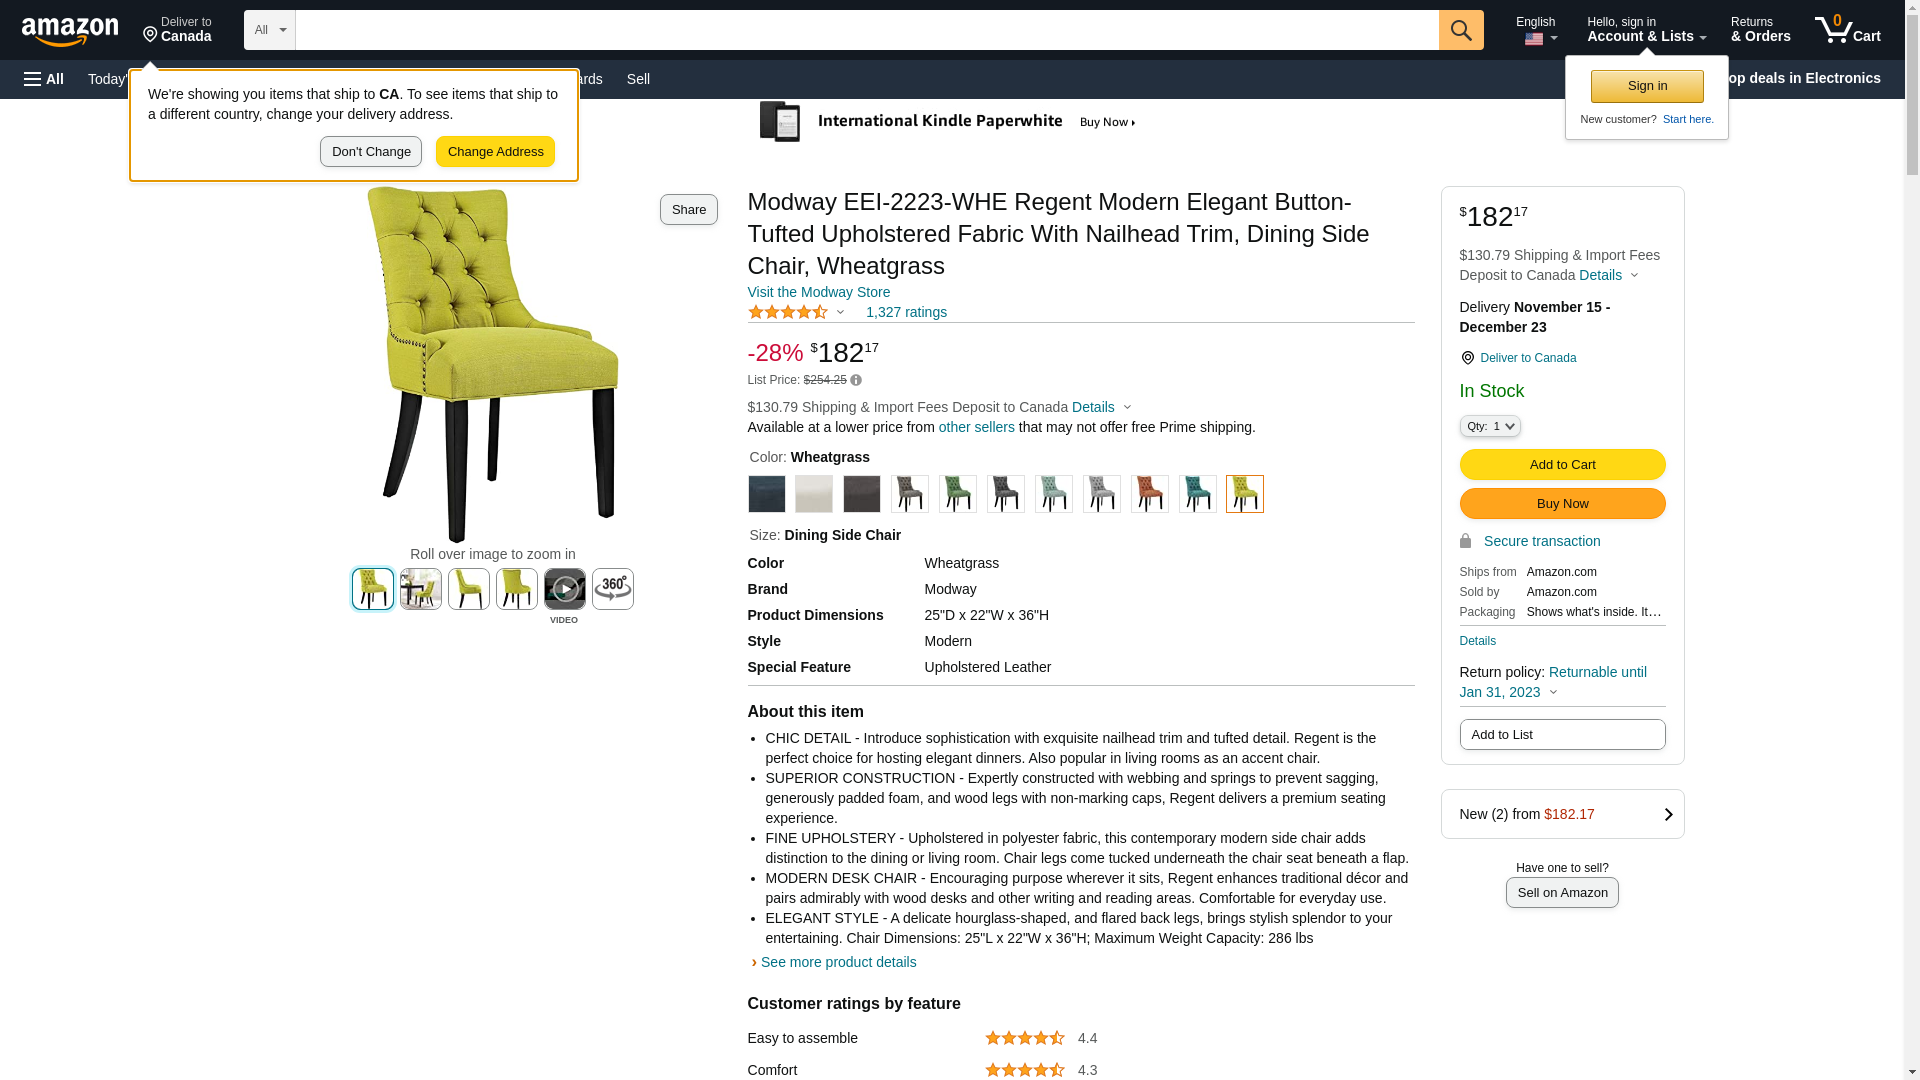Select the orange chair color swatch
Image resolution: width=1920 pixels, height=1080 pixels.
pos(1149,494)
